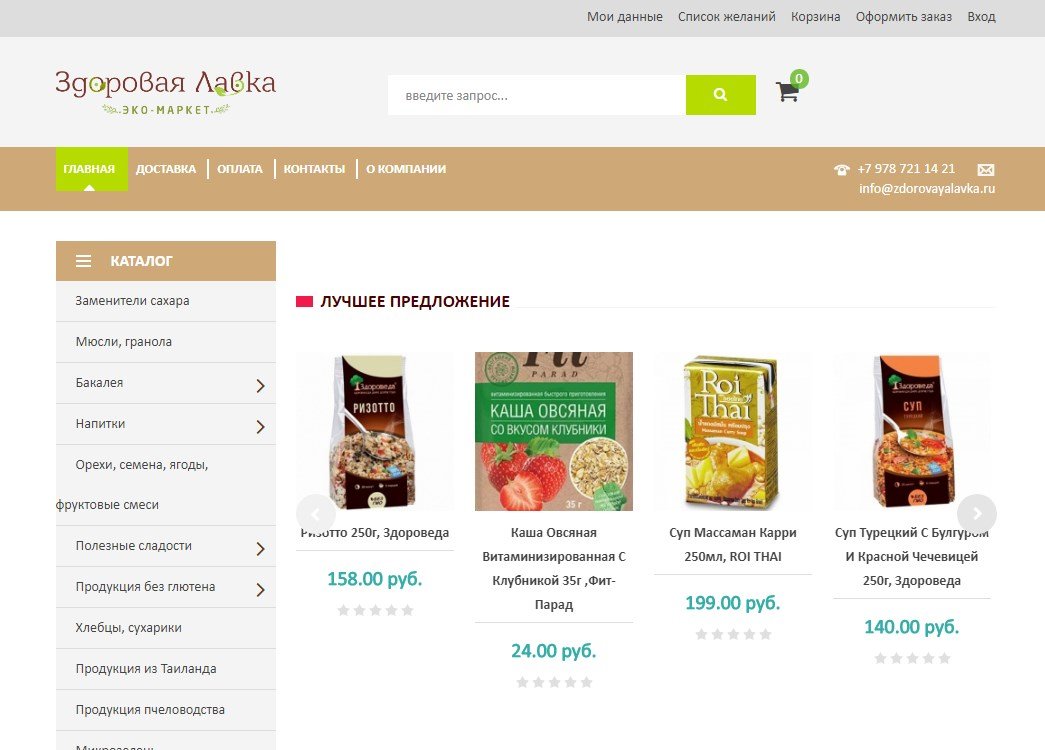
Task: Show previous products with left carousel arrow
Action: [x=315, y=513]
